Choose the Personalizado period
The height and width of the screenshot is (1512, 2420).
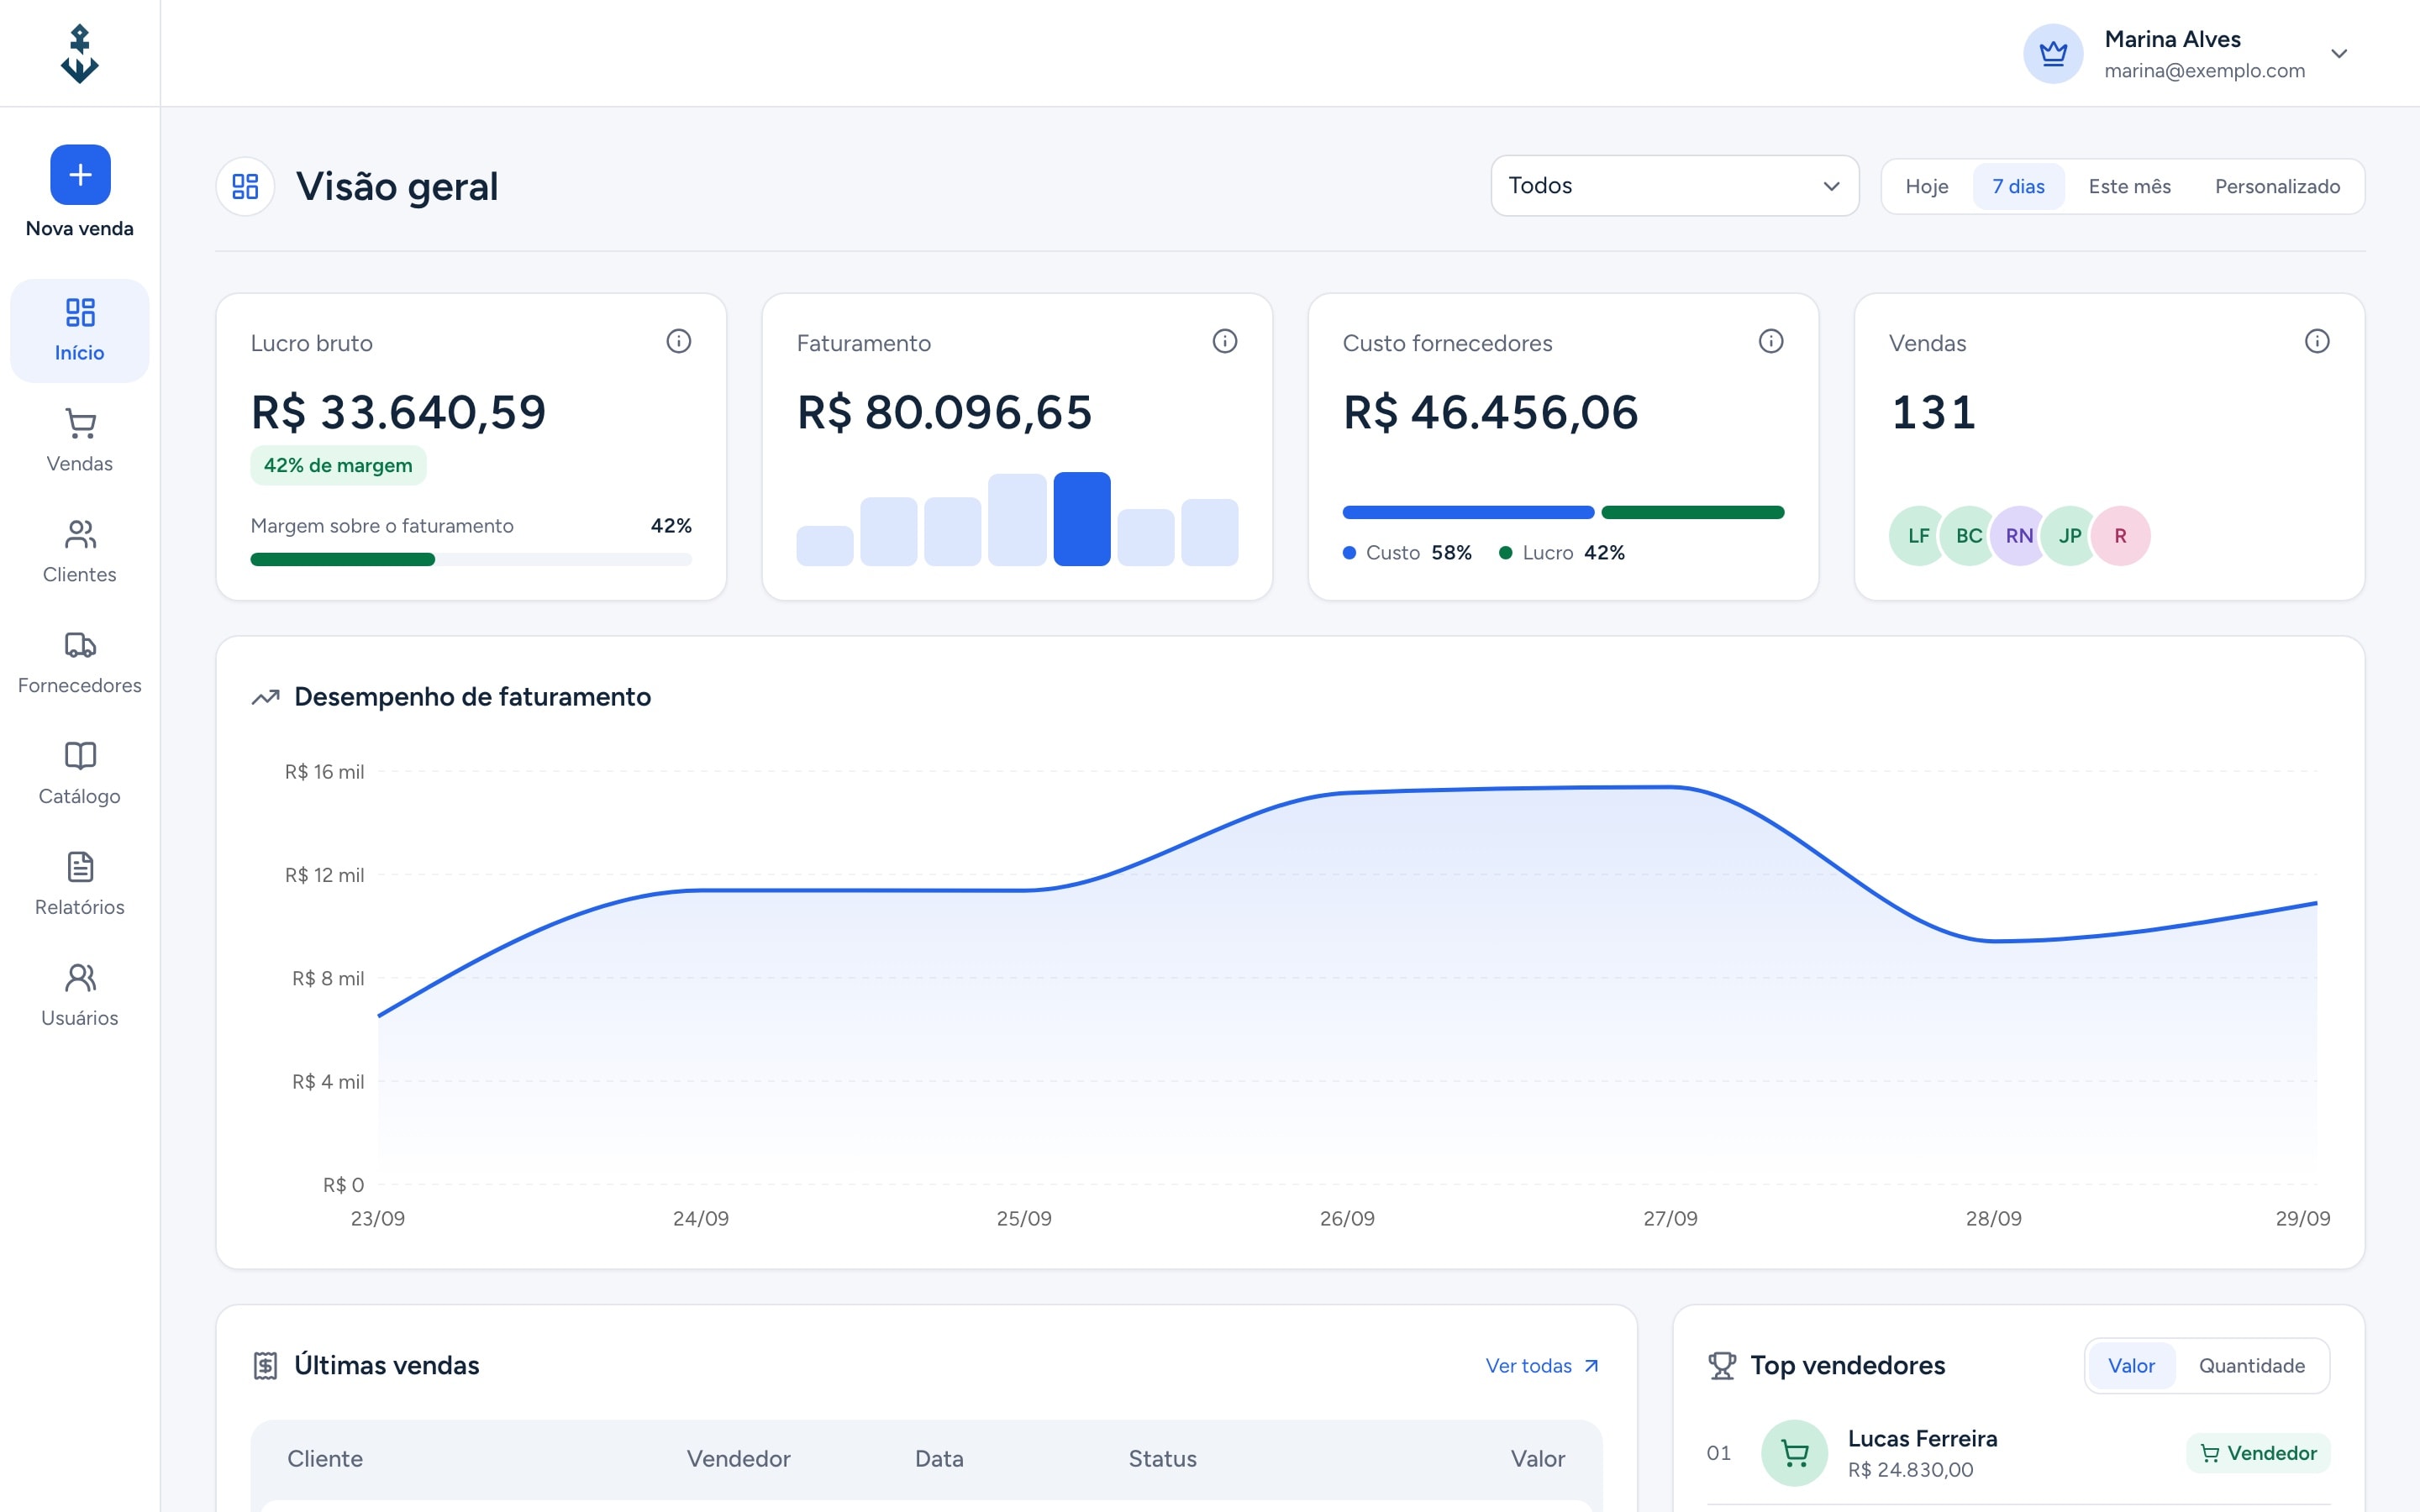click(x=2277, y=187)
